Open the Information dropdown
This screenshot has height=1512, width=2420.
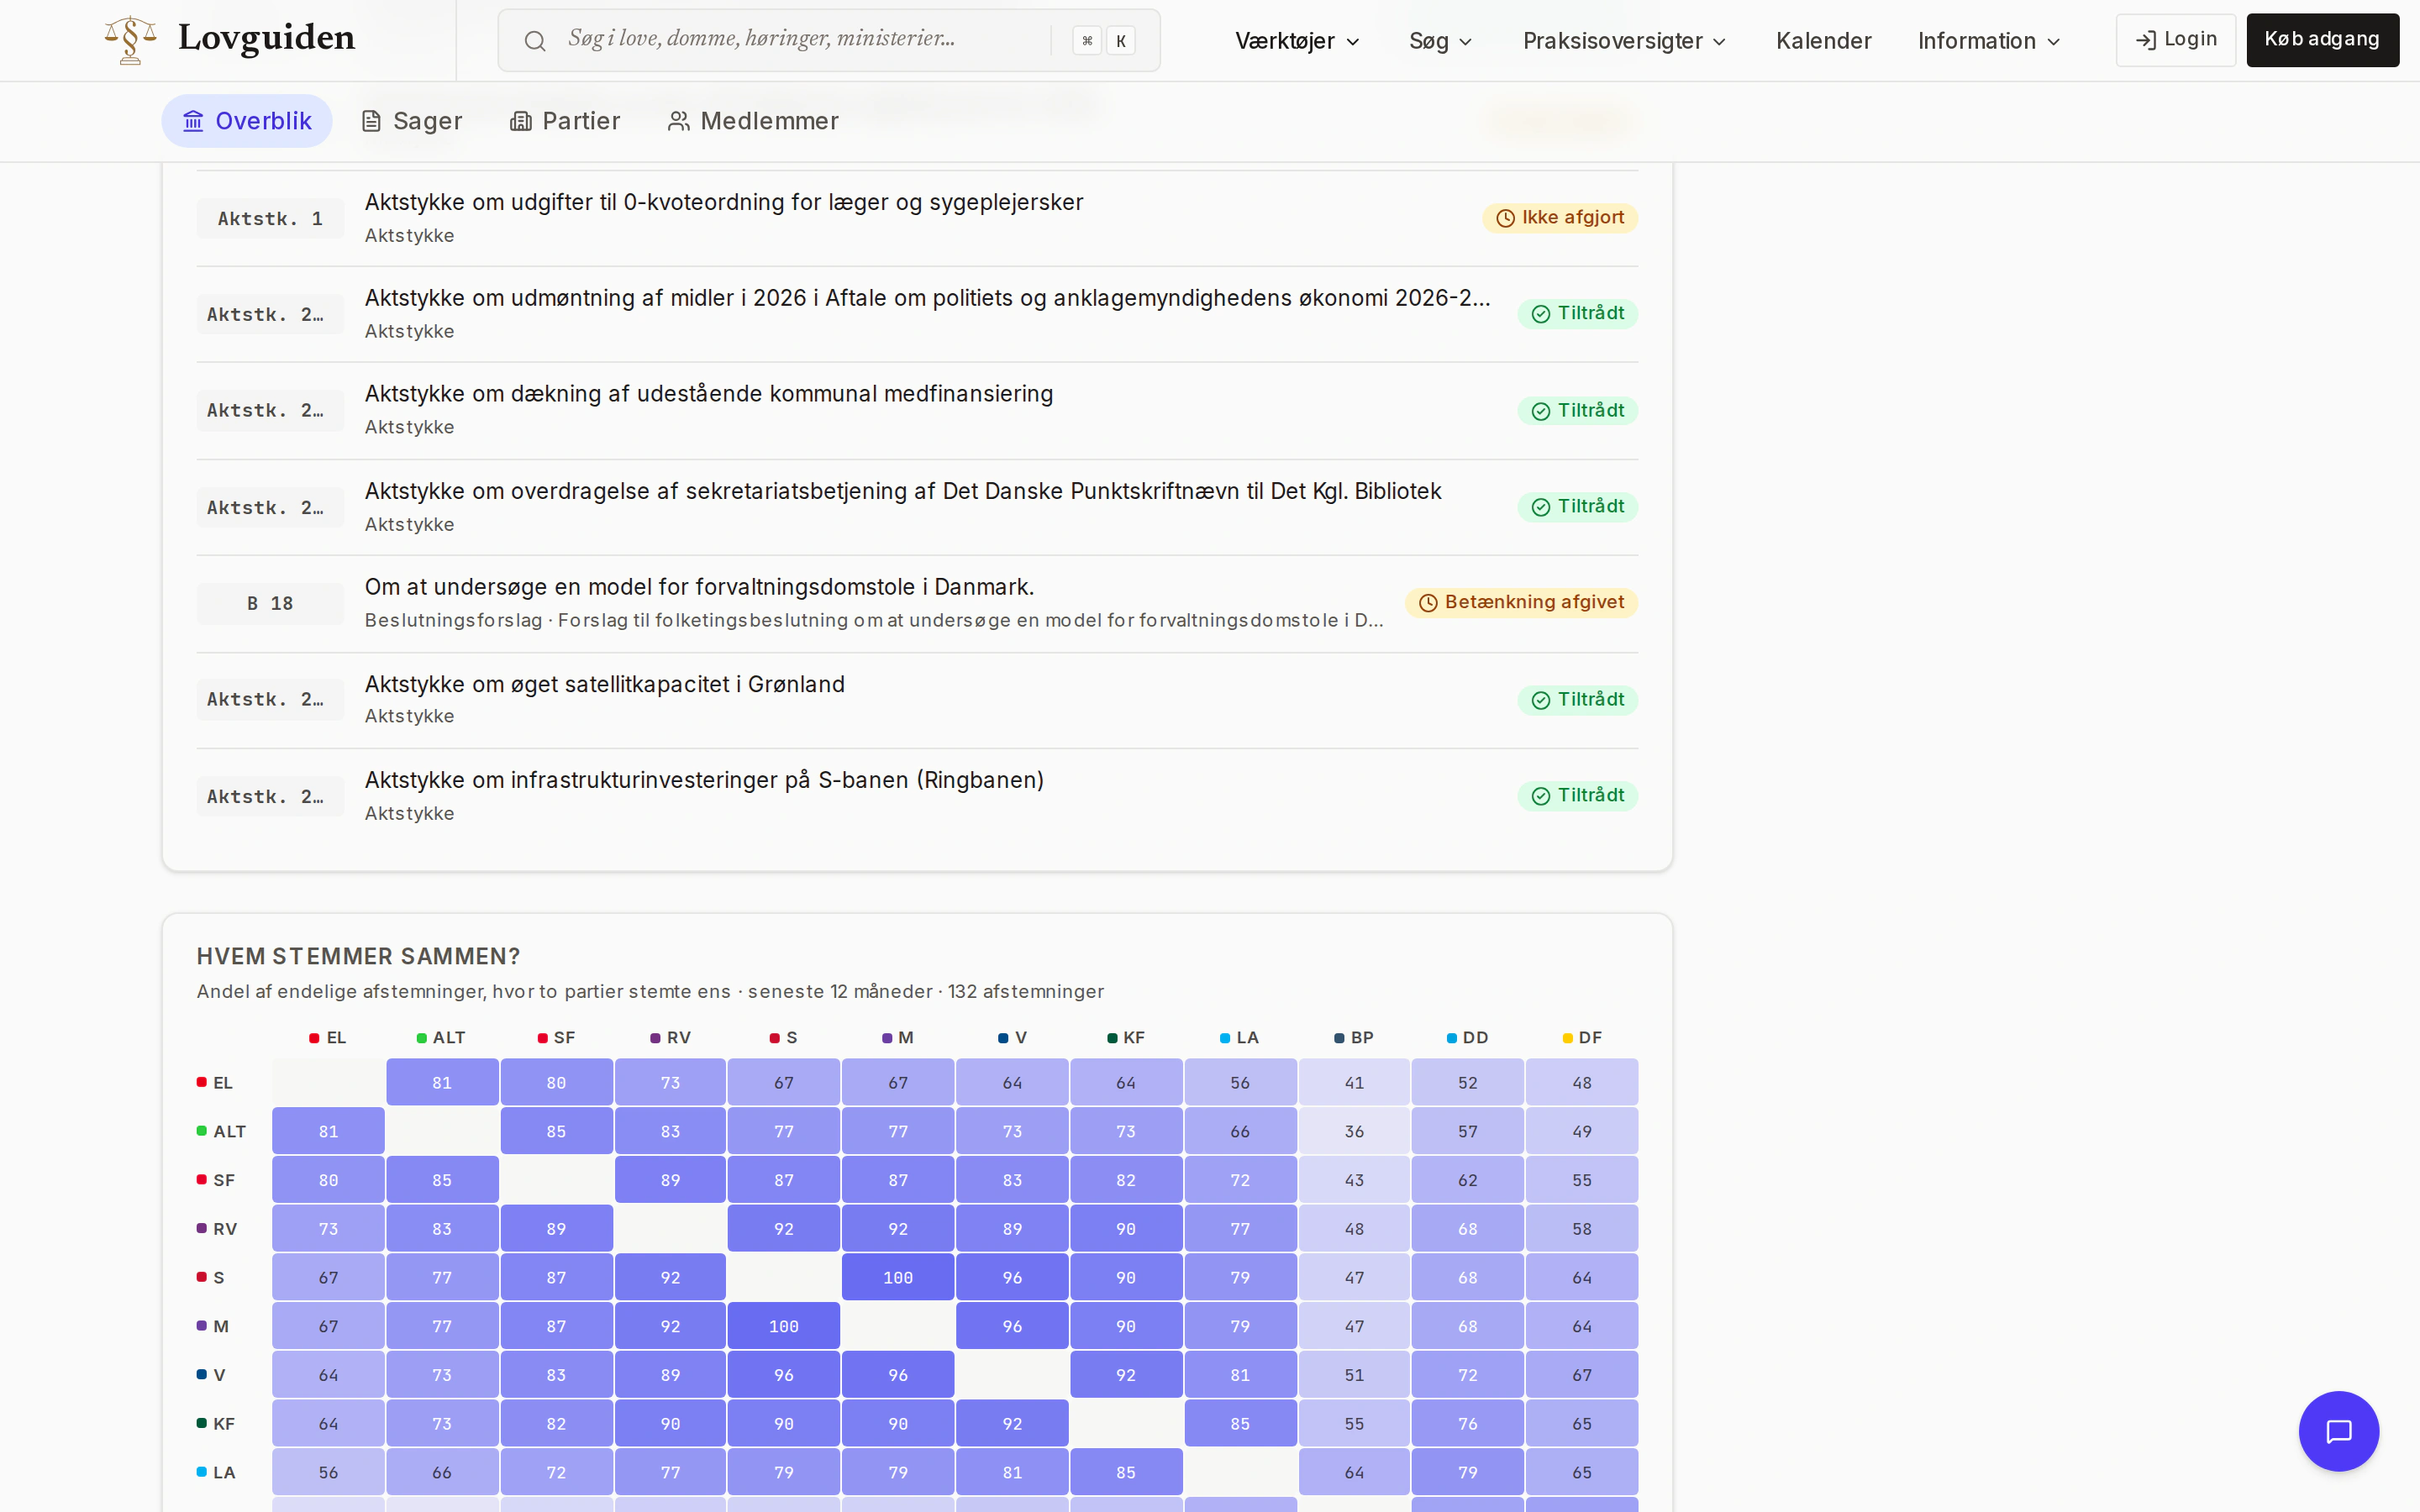point(1988,41)
